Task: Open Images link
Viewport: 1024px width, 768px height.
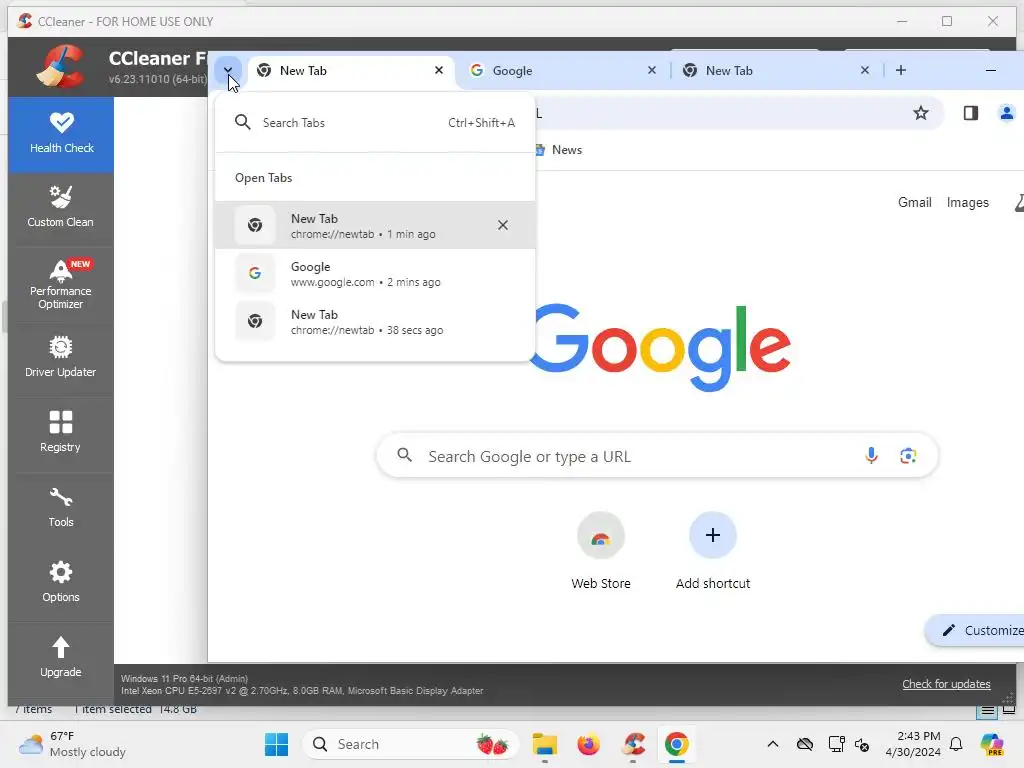Action: pyautogui.click(x=967, y=202)
